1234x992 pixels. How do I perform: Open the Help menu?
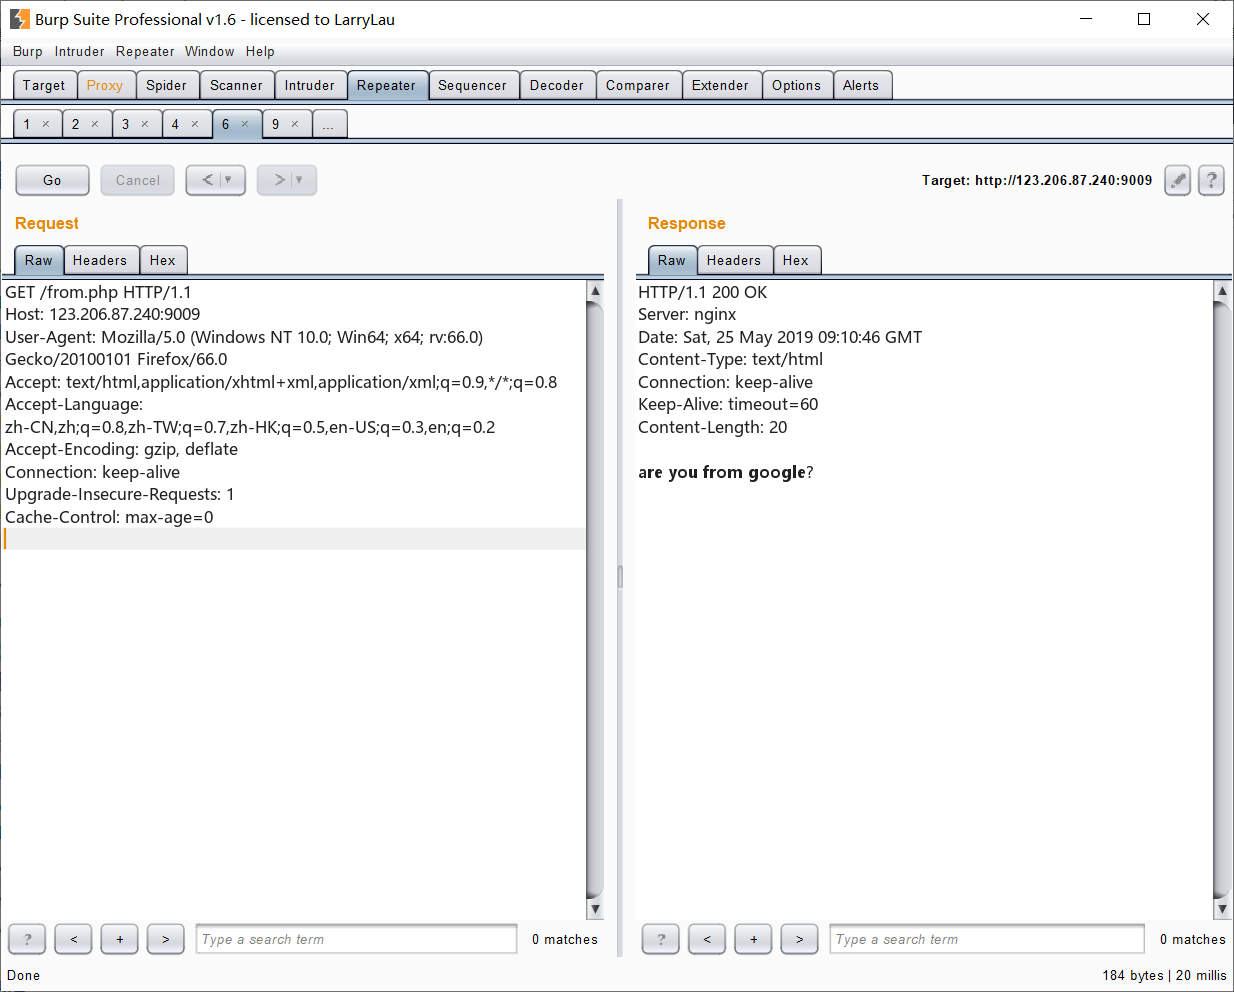[260, 51]
